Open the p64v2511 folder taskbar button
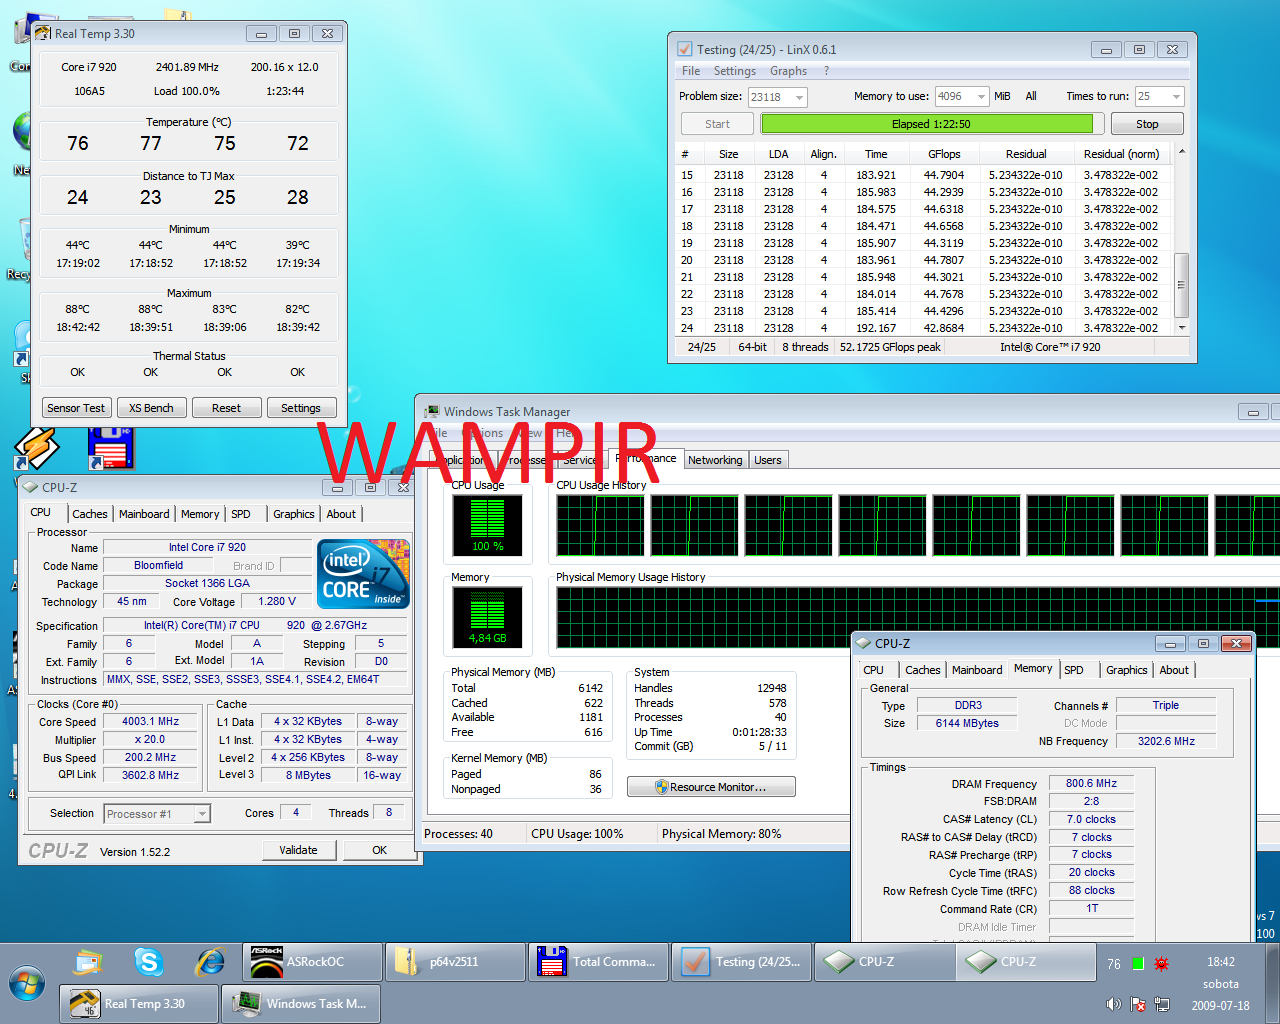1280x1024 pixels. [x=455, y=962]
